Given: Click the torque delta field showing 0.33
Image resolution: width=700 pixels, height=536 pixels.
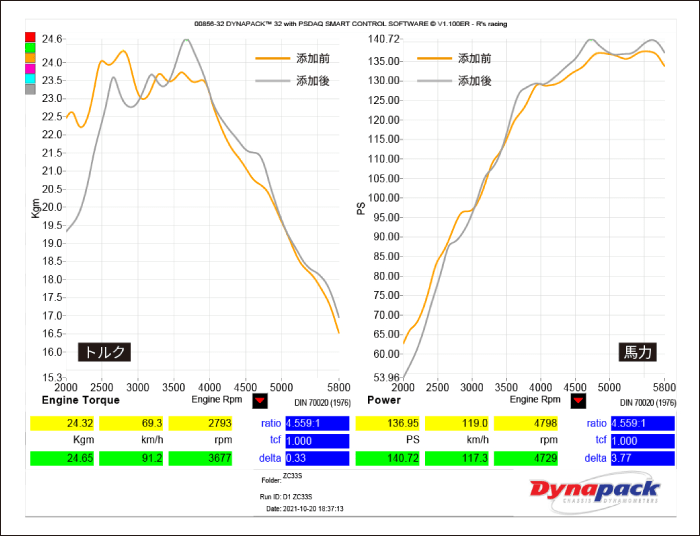Looking at the screenshot, I should click(316, 458).
